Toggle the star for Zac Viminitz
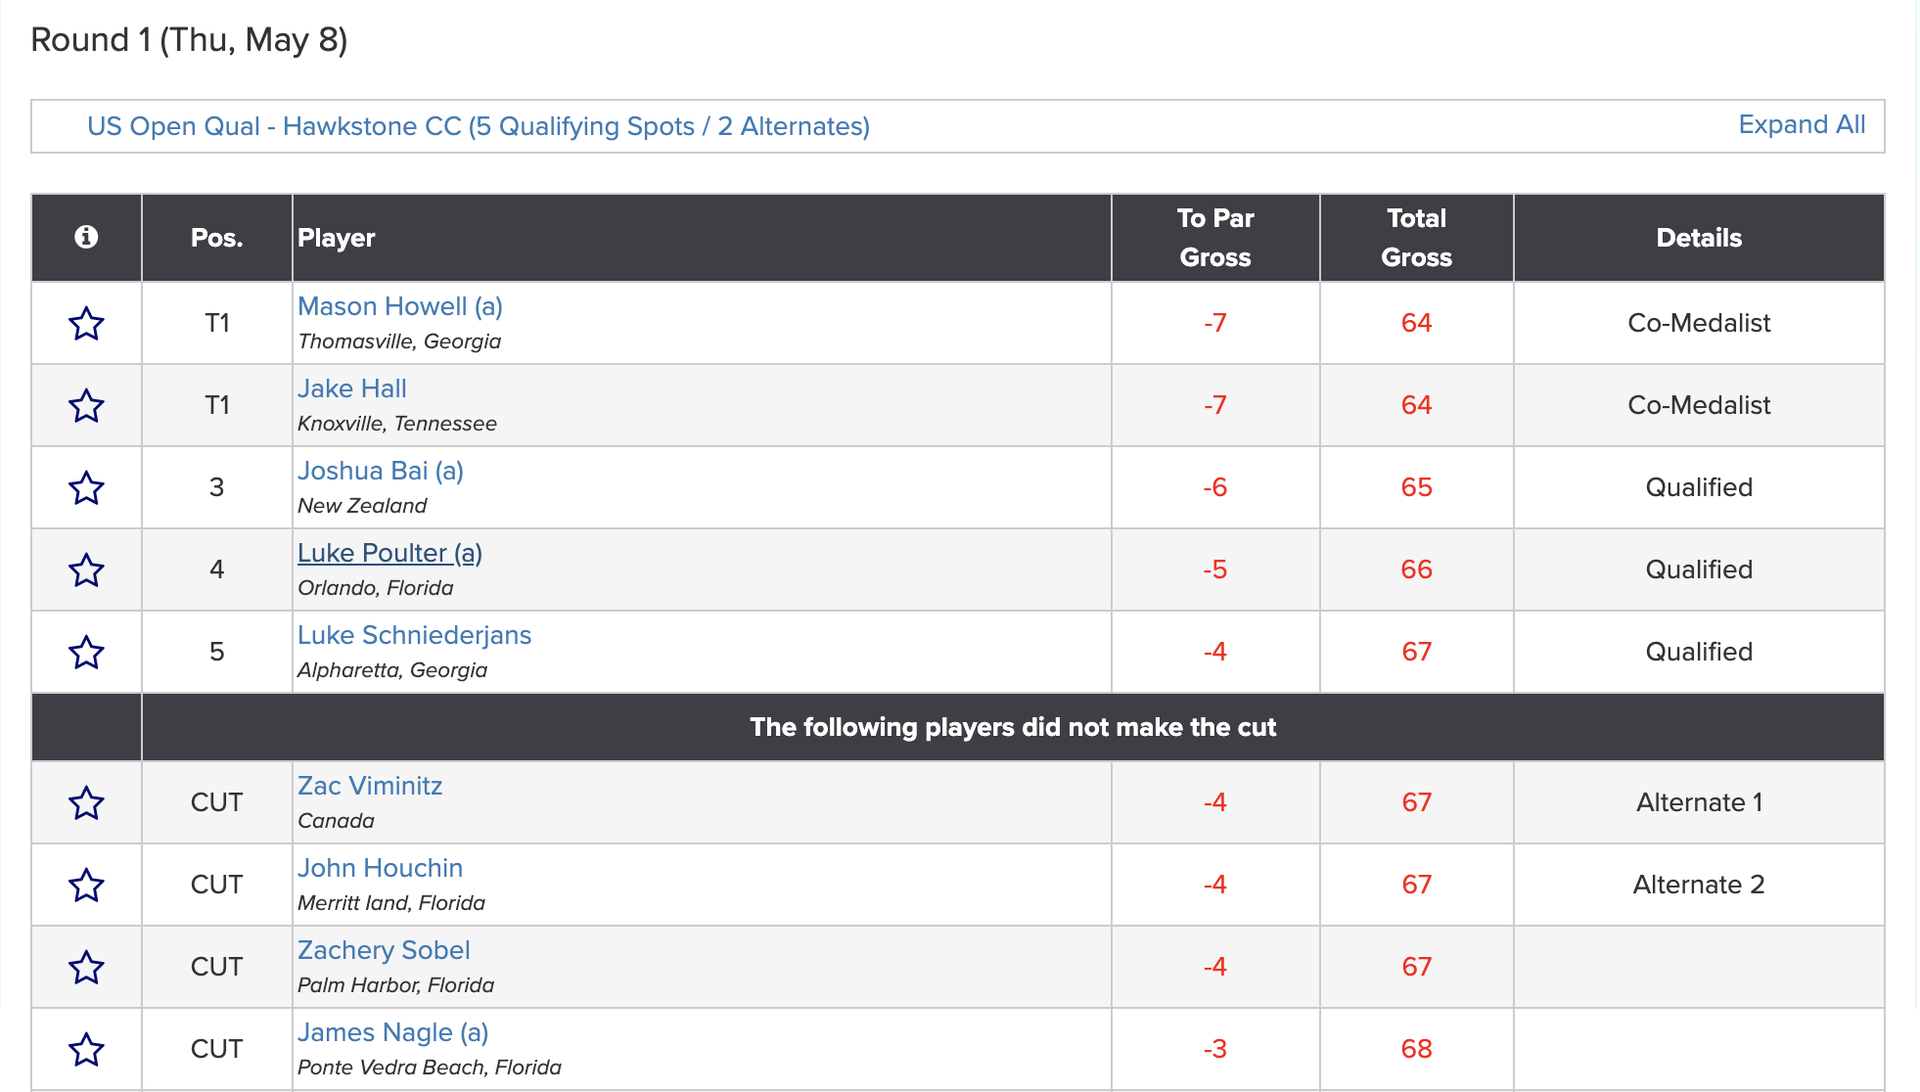The image size is (1920, 1092). [x=86, y=803]
